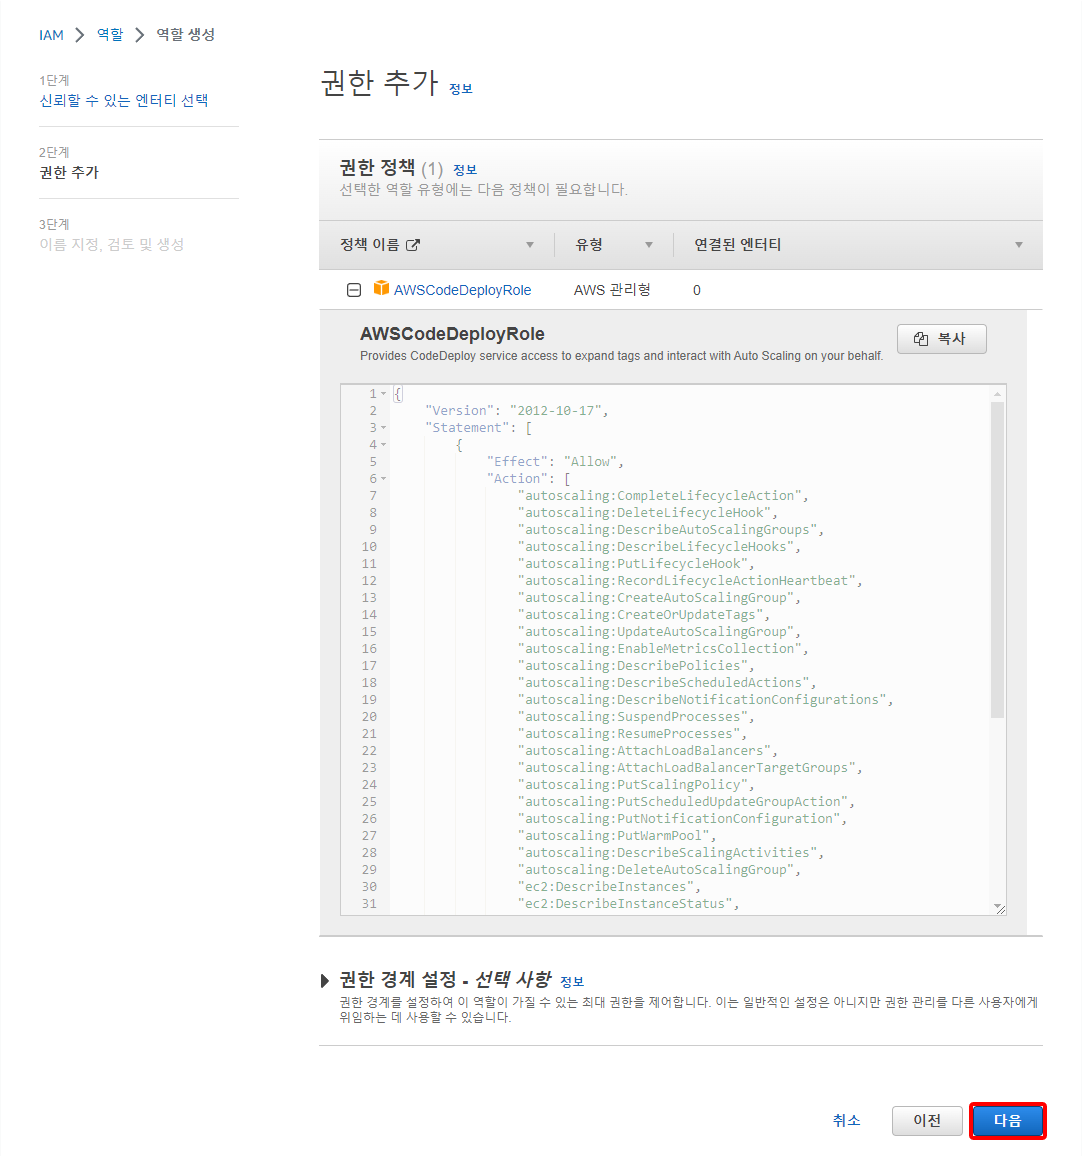1082x1156 pixels.
Task: Click autoscaling:AttachLoadBalancers line
Action: tap(647, 751)
